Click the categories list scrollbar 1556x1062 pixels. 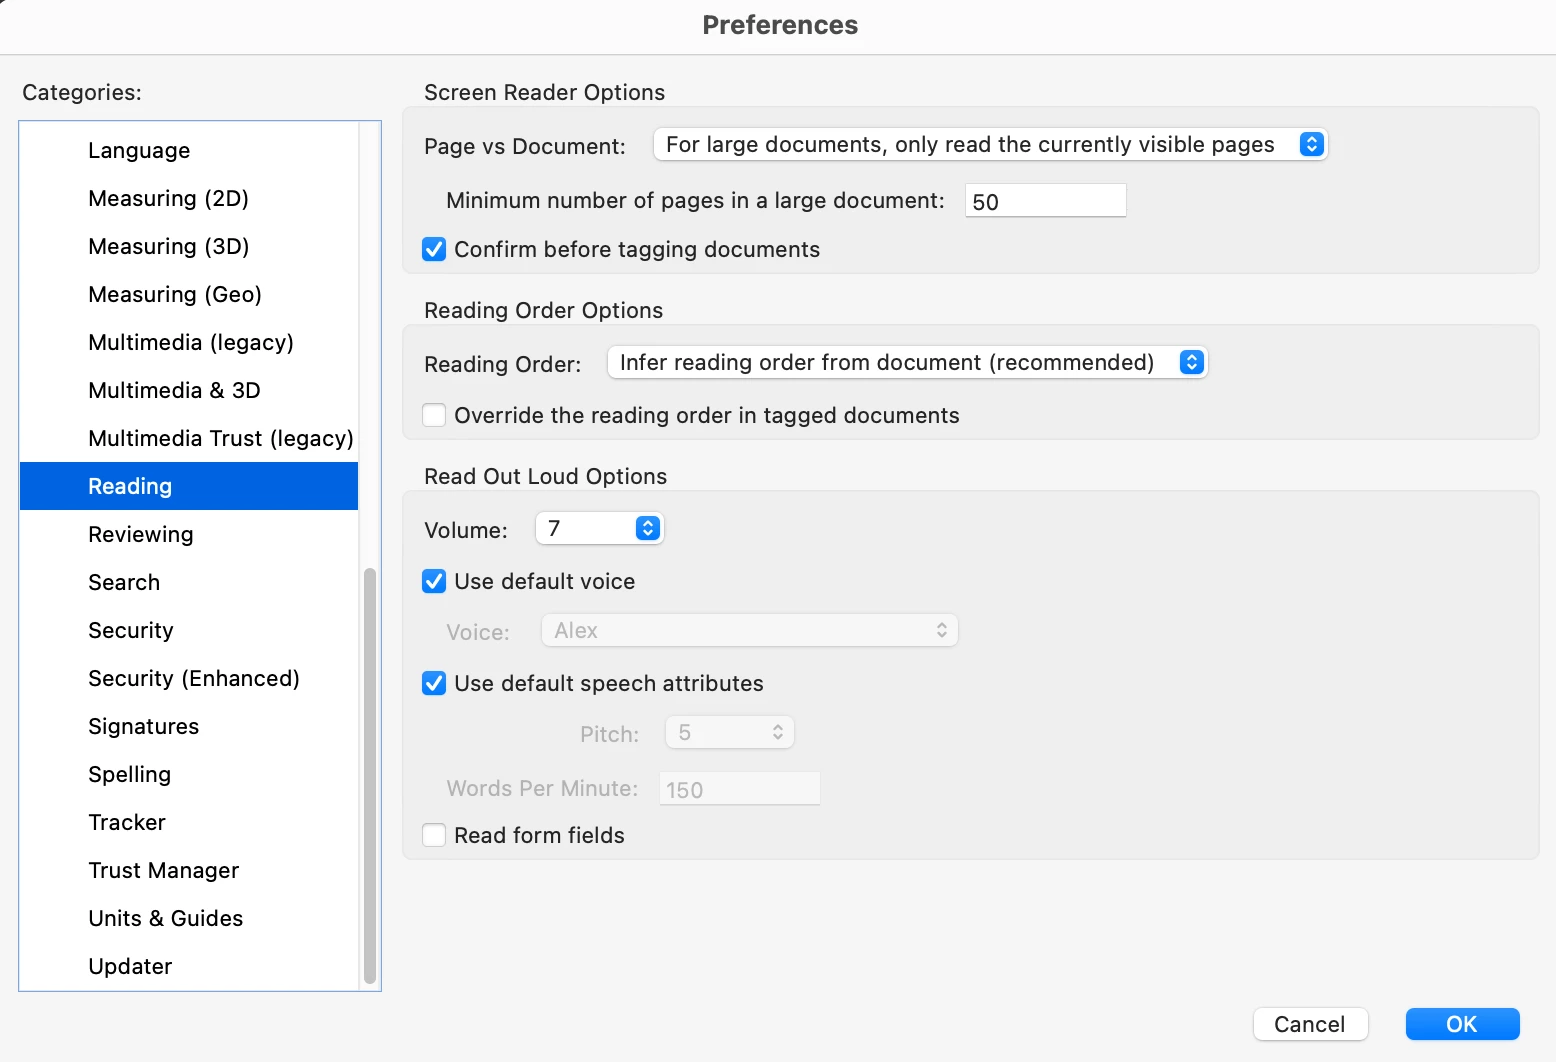point(370,776)
